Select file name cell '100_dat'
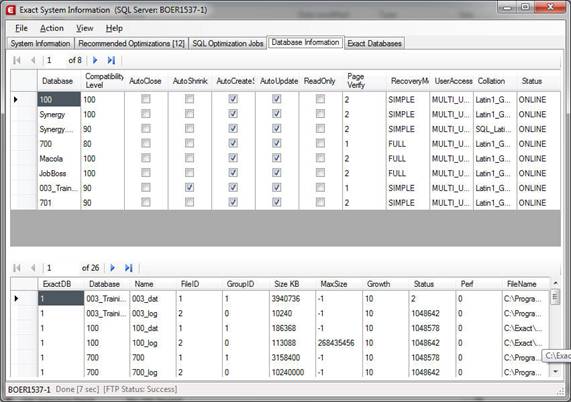 (153, 328)
